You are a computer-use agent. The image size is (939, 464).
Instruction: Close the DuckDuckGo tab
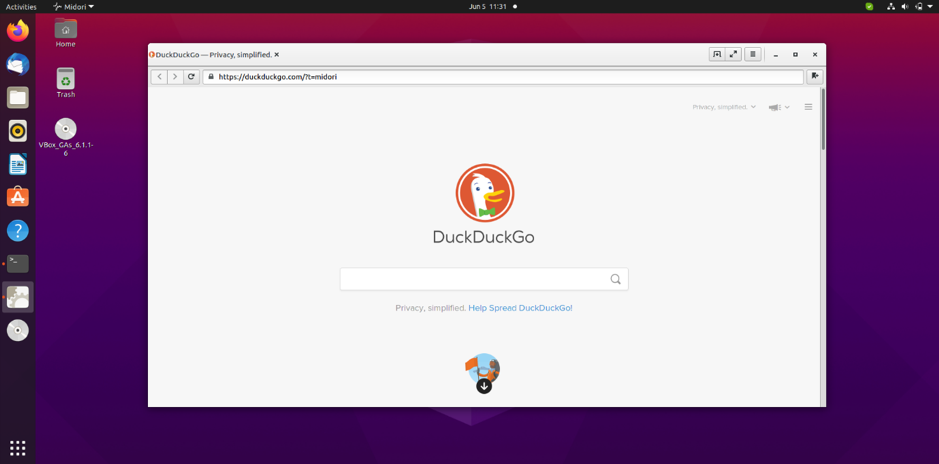point(277,54)
